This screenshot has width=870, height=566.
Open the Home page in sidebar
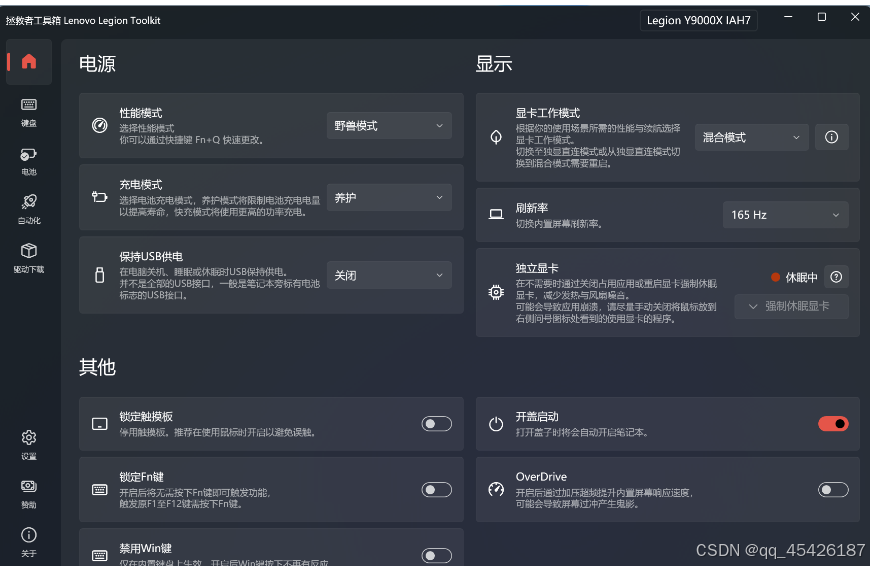pos(29,61)
